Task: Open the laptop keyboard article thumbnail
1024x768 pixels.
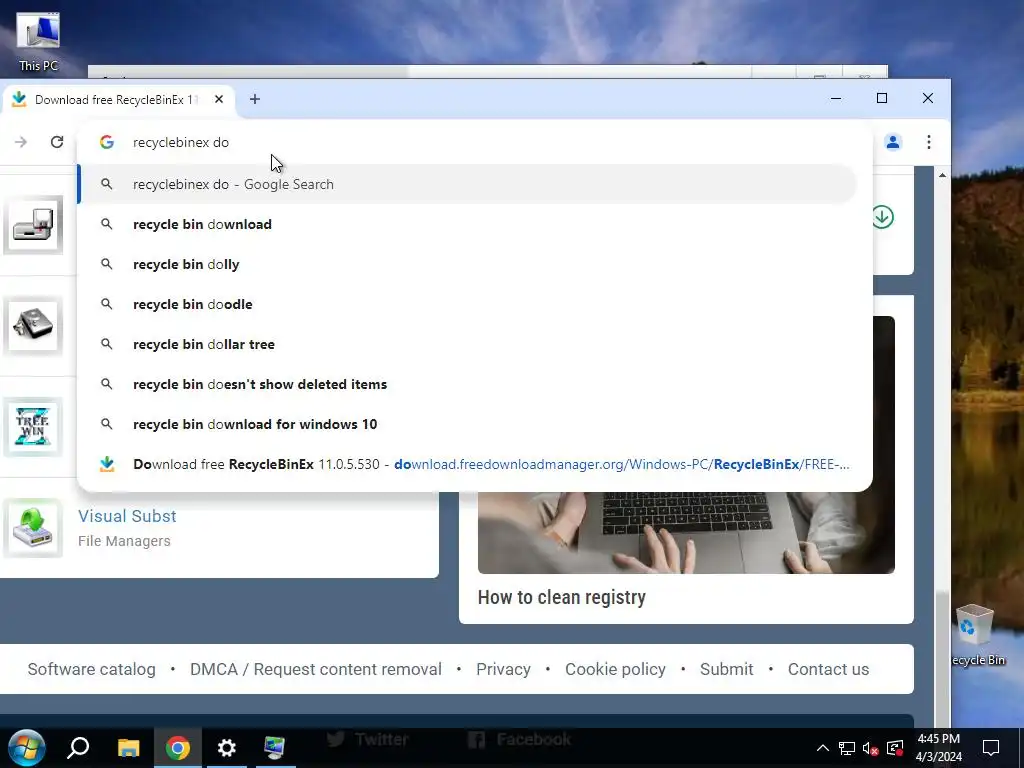Action: point(686,532)
